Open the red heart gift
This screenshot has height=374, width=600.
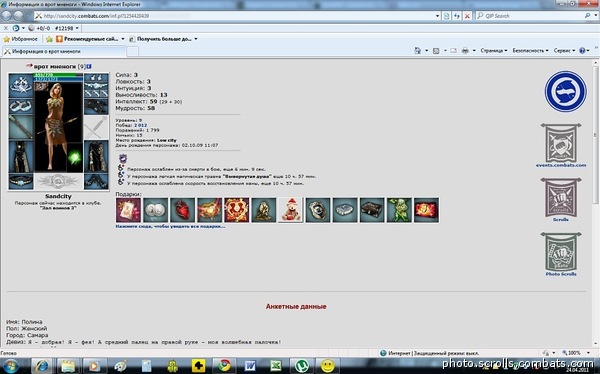(183, 210)
